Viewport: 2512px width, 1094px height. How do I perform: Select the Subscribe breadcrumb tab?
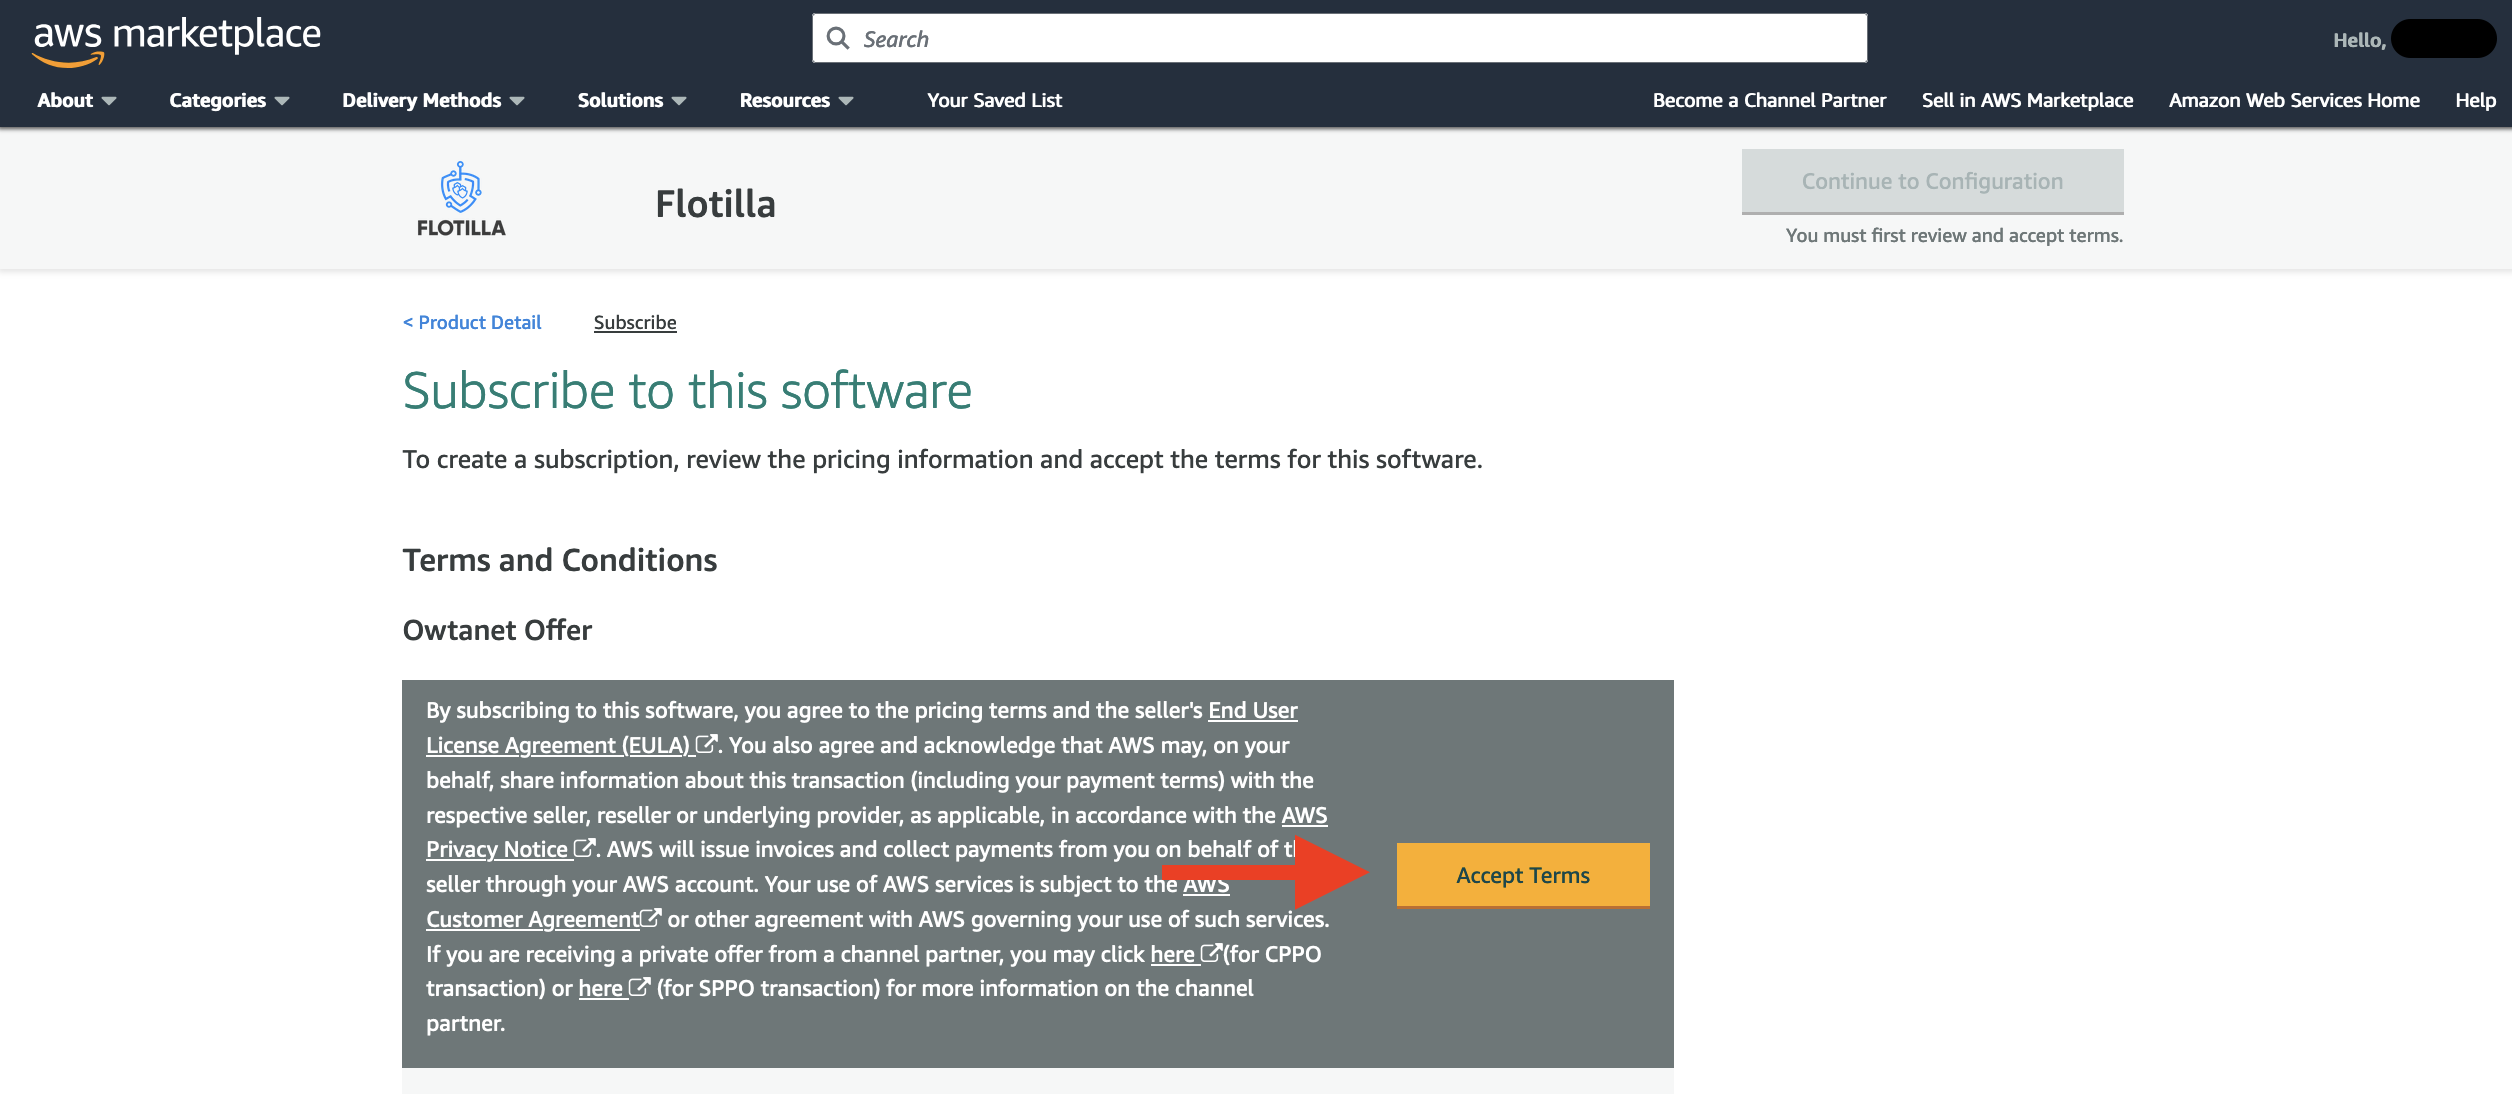pyautogui.click(x=635, y=322)
